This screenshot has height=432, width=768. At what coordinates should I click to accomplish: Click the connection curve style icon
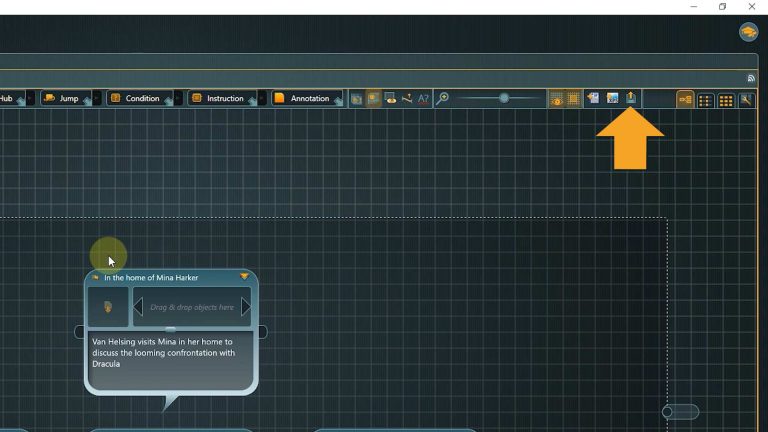pyautogui.click(x=407, y=99)
